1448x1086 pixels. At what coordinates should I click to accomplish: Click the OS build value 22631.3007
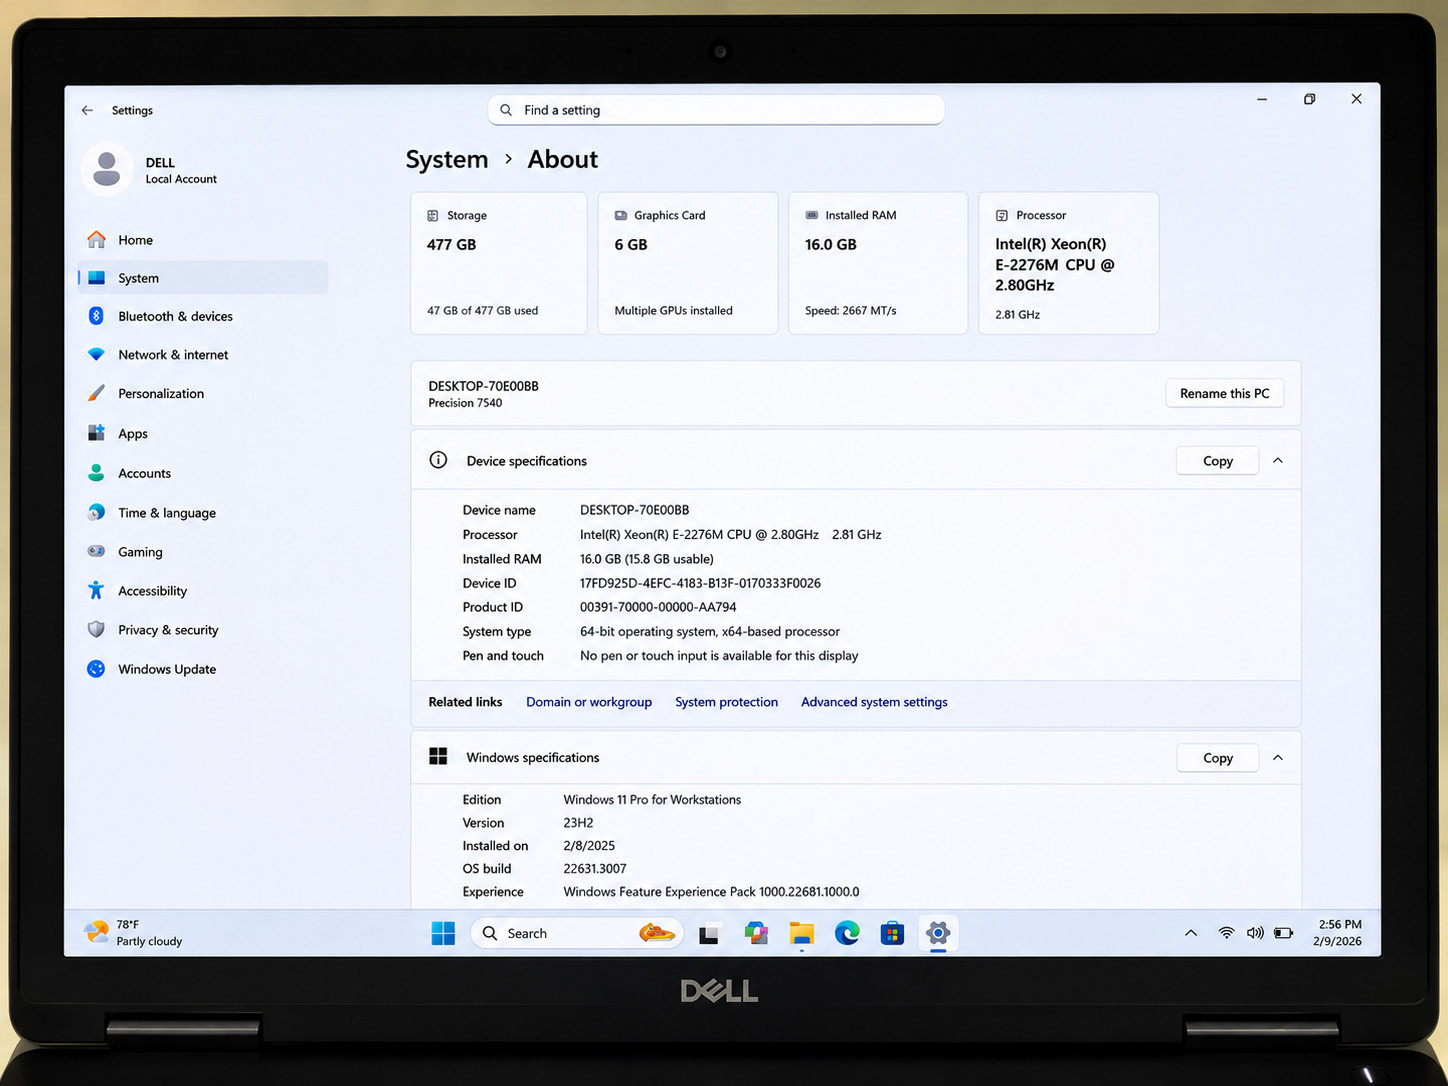[x=595, y=869]
